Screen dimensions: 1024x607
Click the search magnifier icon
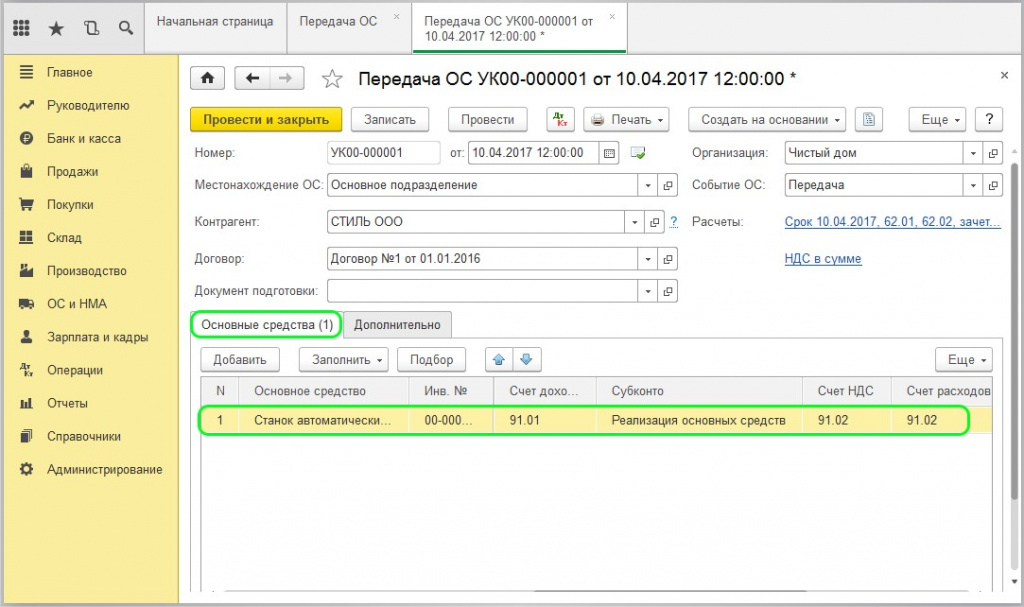click(126, 28)
